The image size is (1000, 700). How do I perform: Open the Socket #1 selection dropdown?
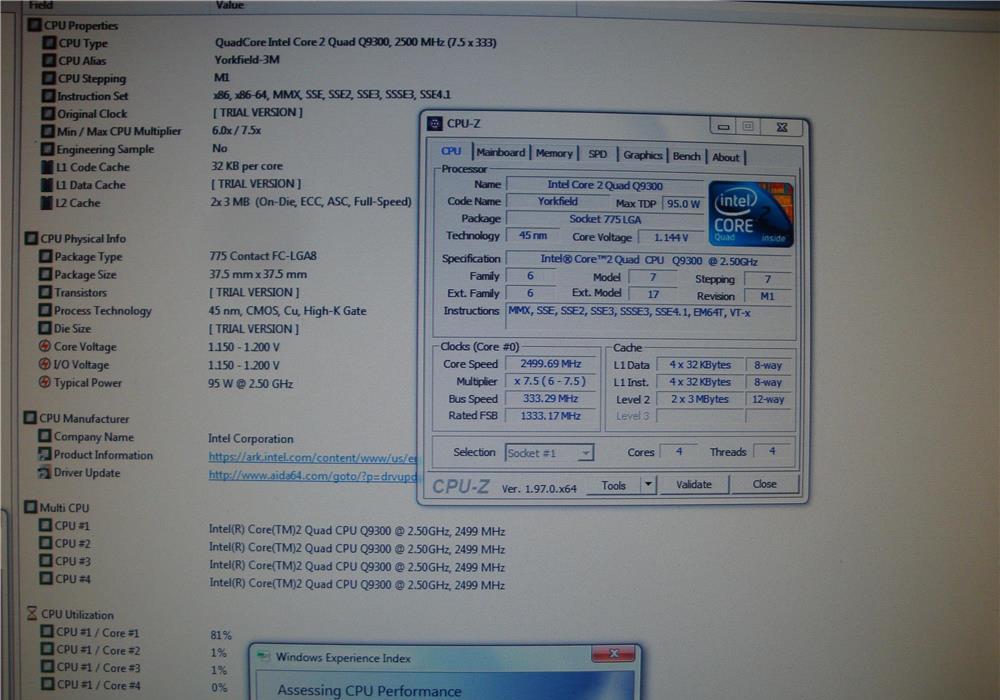[x=550, y=453]
